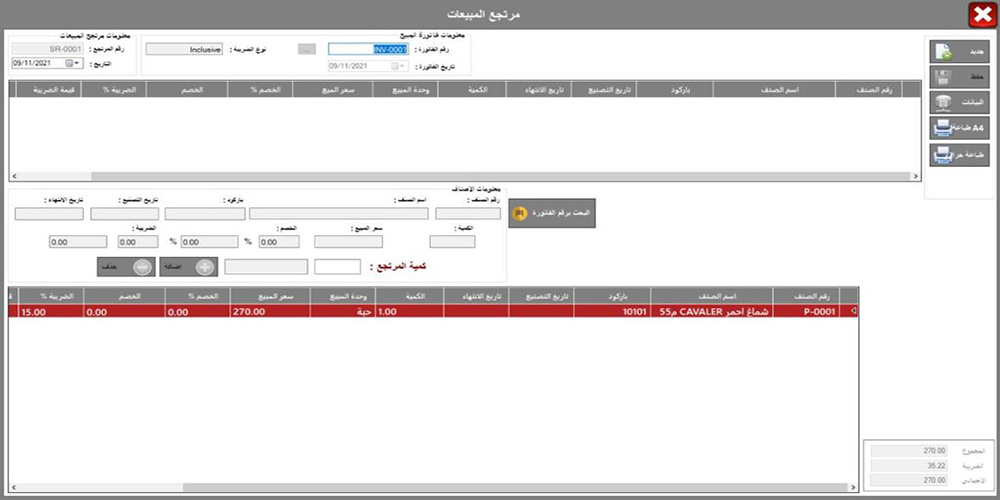The height and width of the screenshot is (500, 1000).
Task: Click the INV-0001 invoice number field
Action: click(369, 48)
